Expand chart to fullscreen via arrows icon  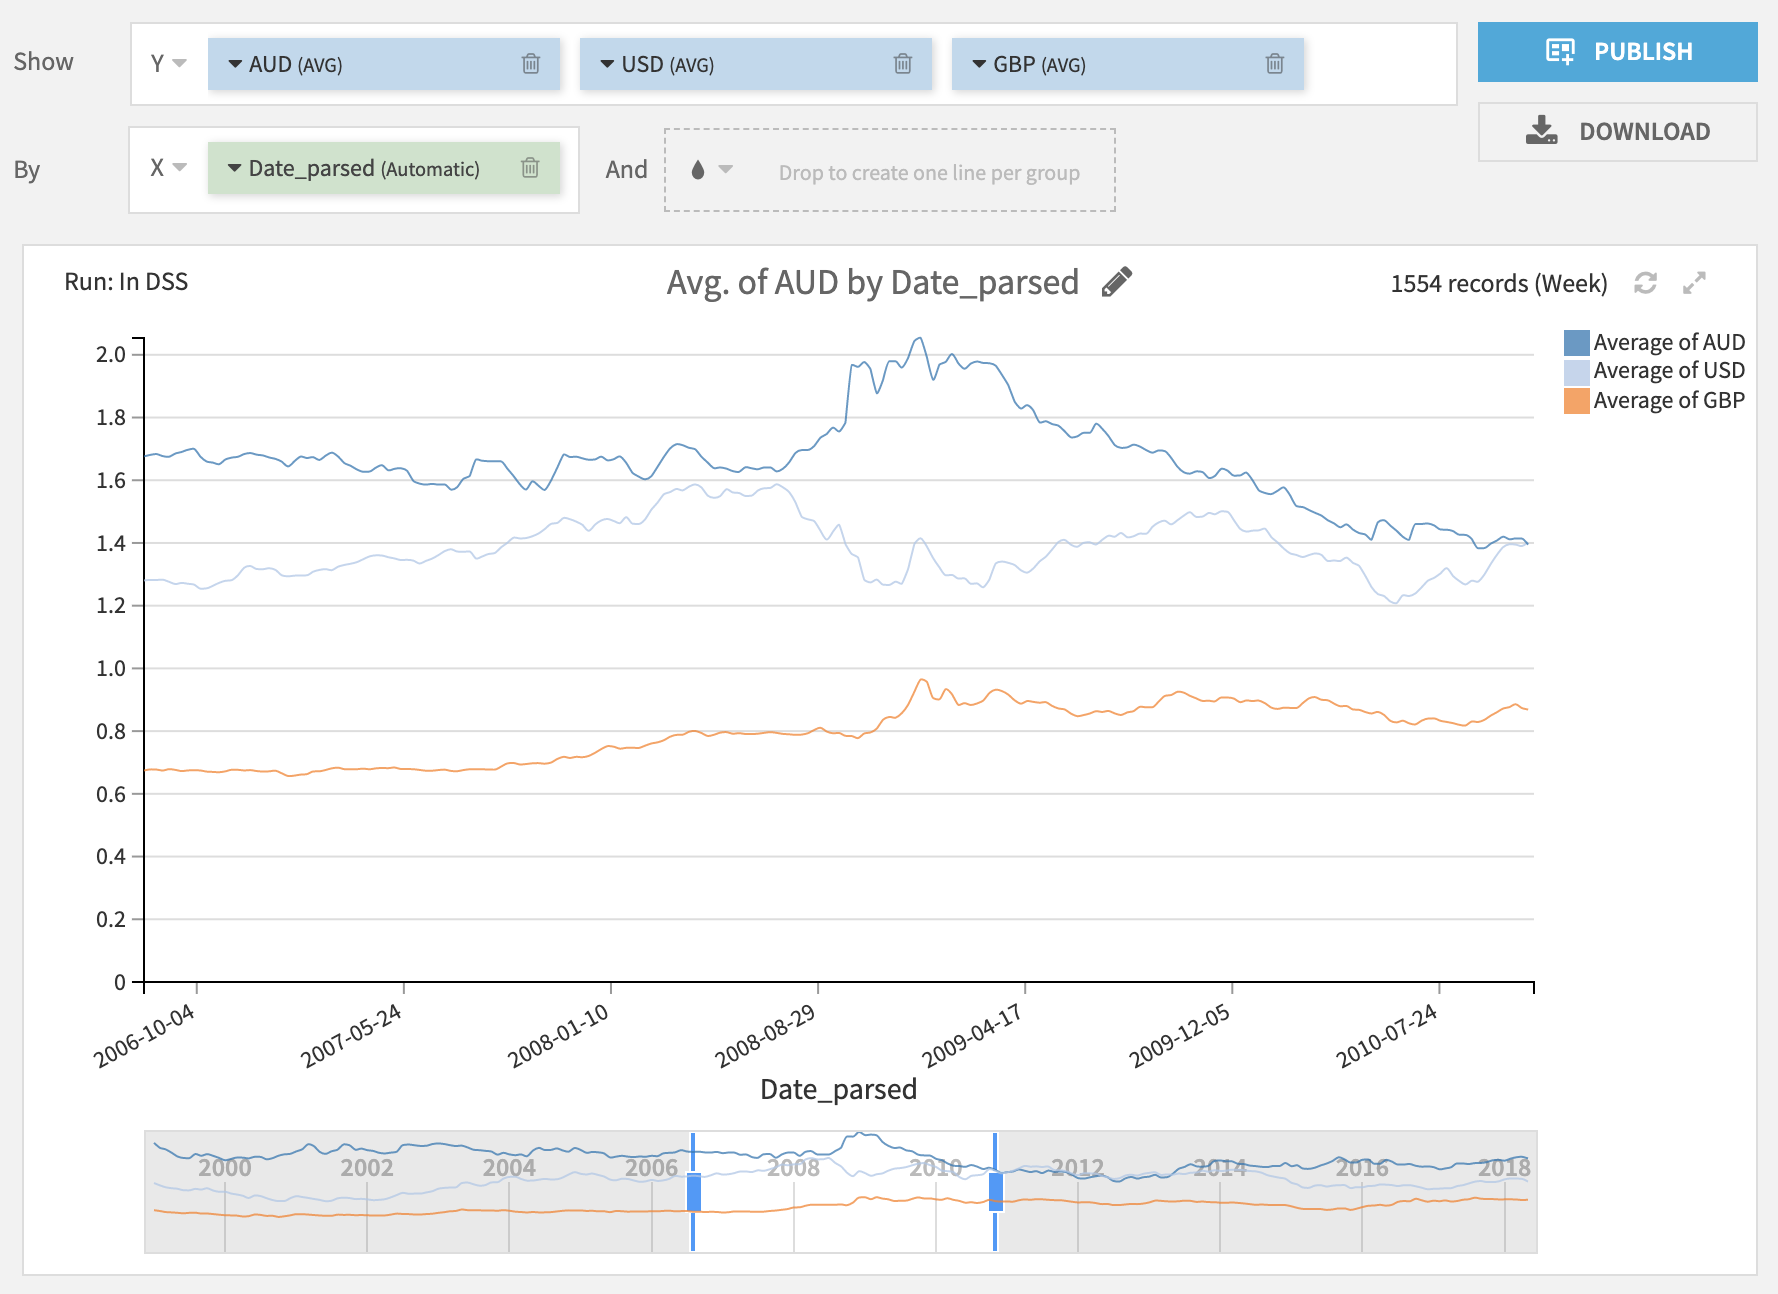click(1694, 283)
